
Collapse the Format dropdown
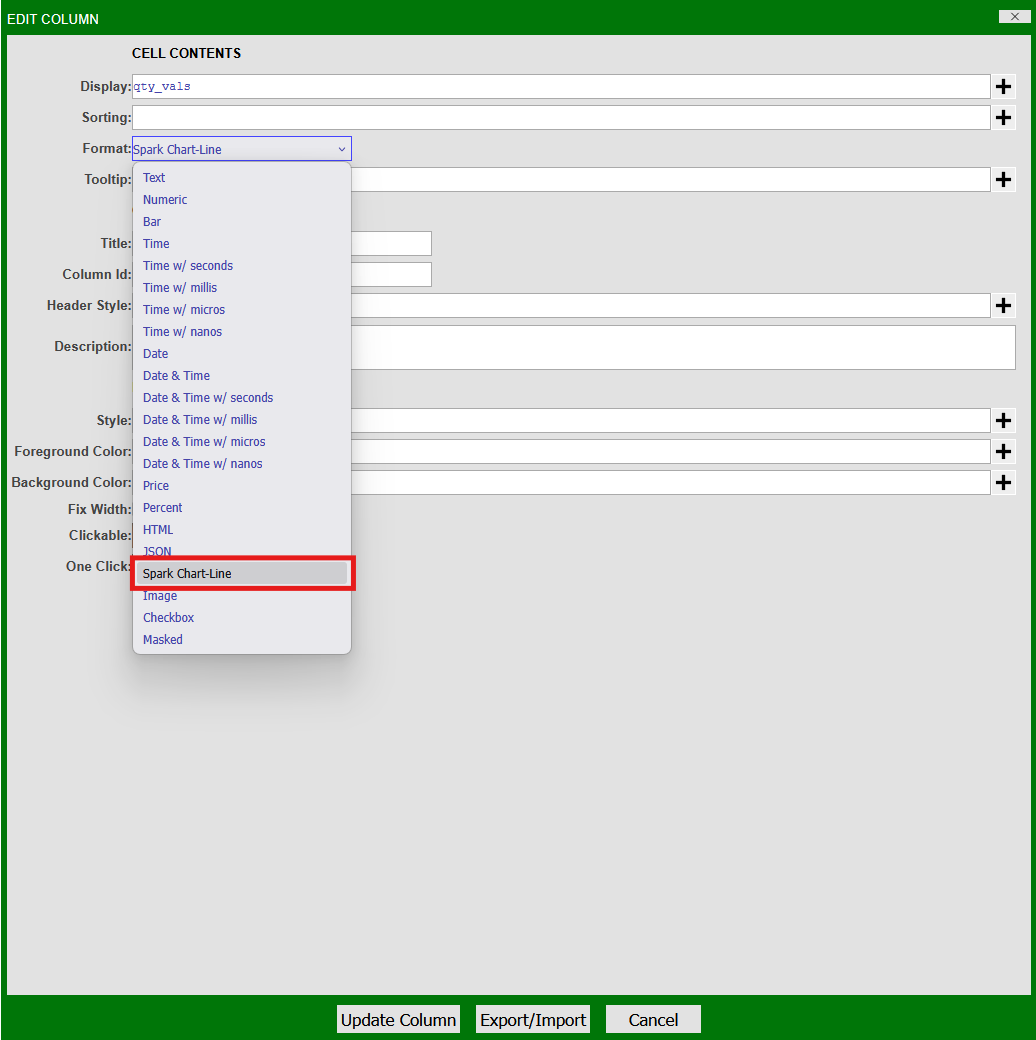[241, 149]
